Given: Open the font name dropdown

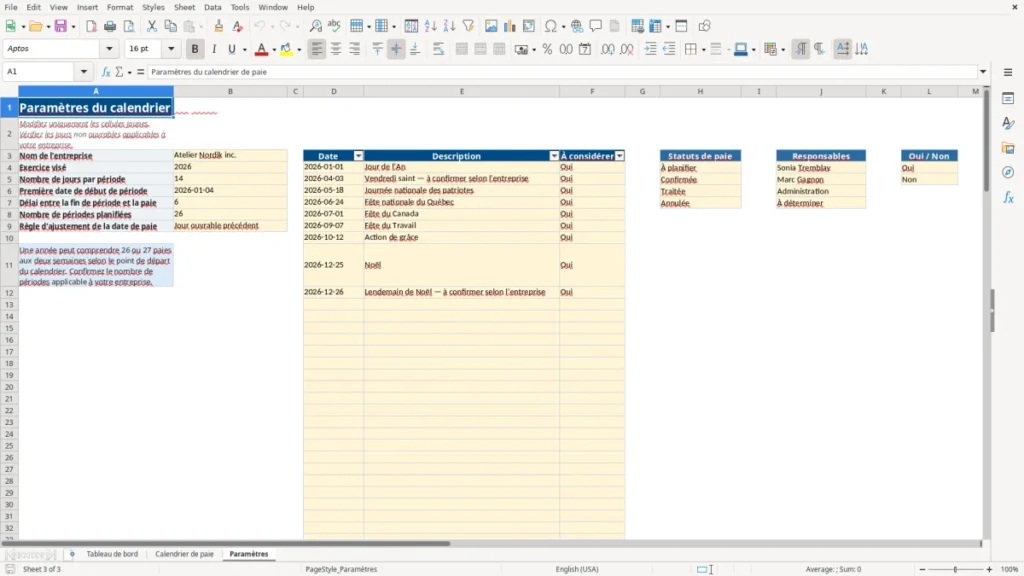Looking at the screenshot, I should tap(109, 49).
